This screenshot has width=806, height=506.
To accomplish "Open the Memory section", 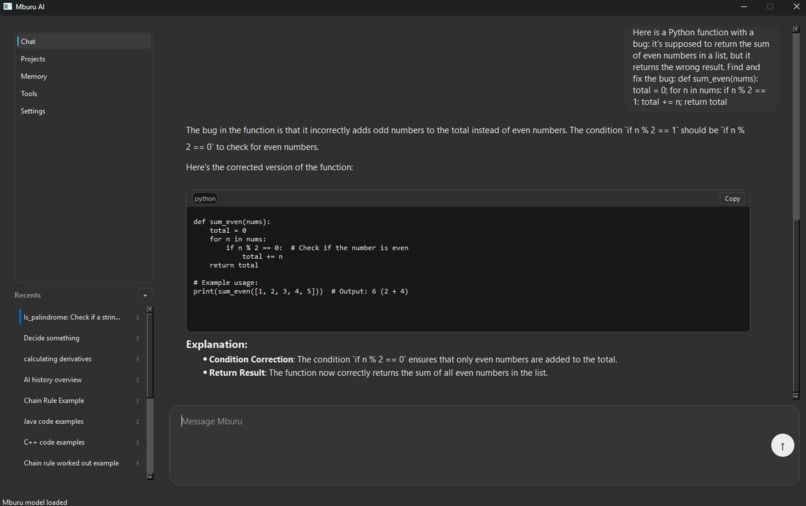I will click(83, 76).
